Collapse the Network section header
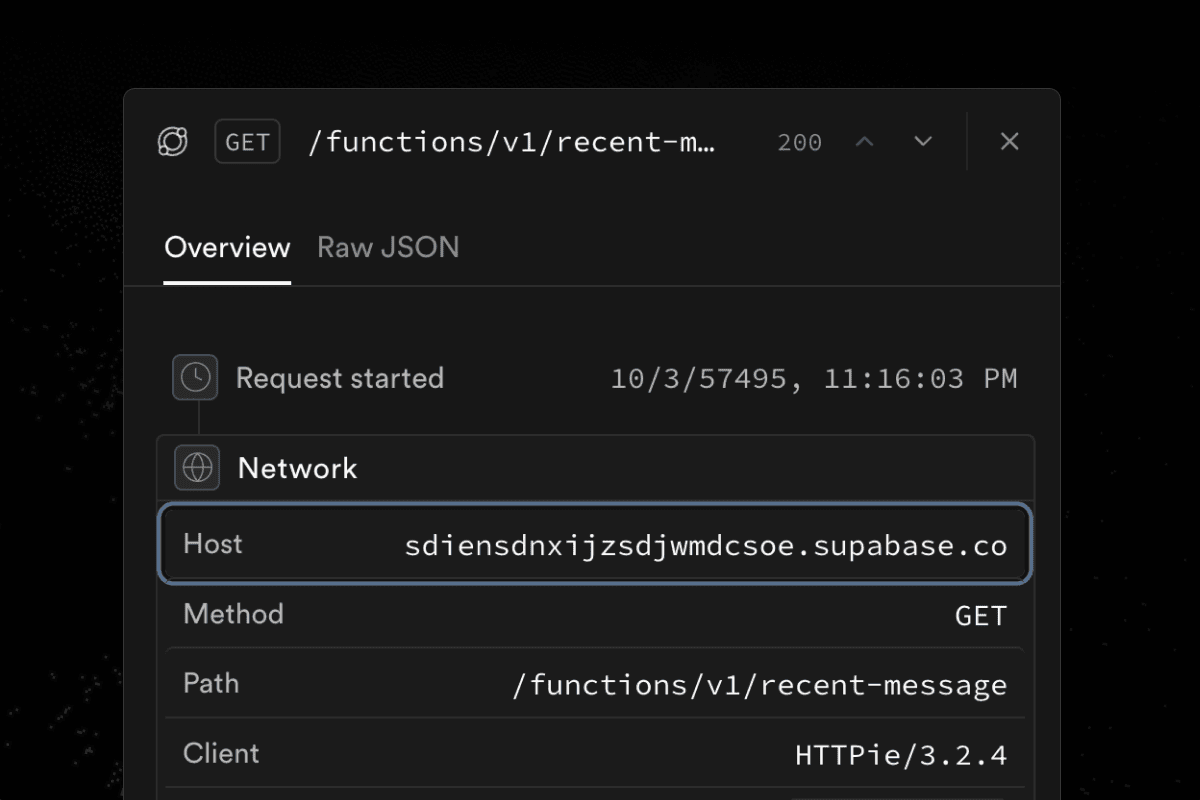The width and height of the screenshot is (1200, 800). [x=297, y=467]
